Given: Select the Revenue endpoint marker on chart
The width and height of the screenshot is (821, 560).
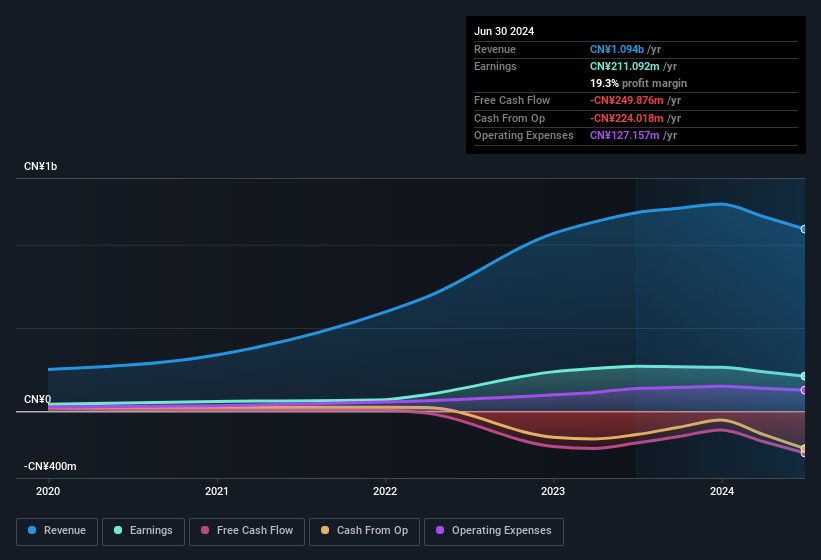Looking at the screenshot, I should (804, 229).
